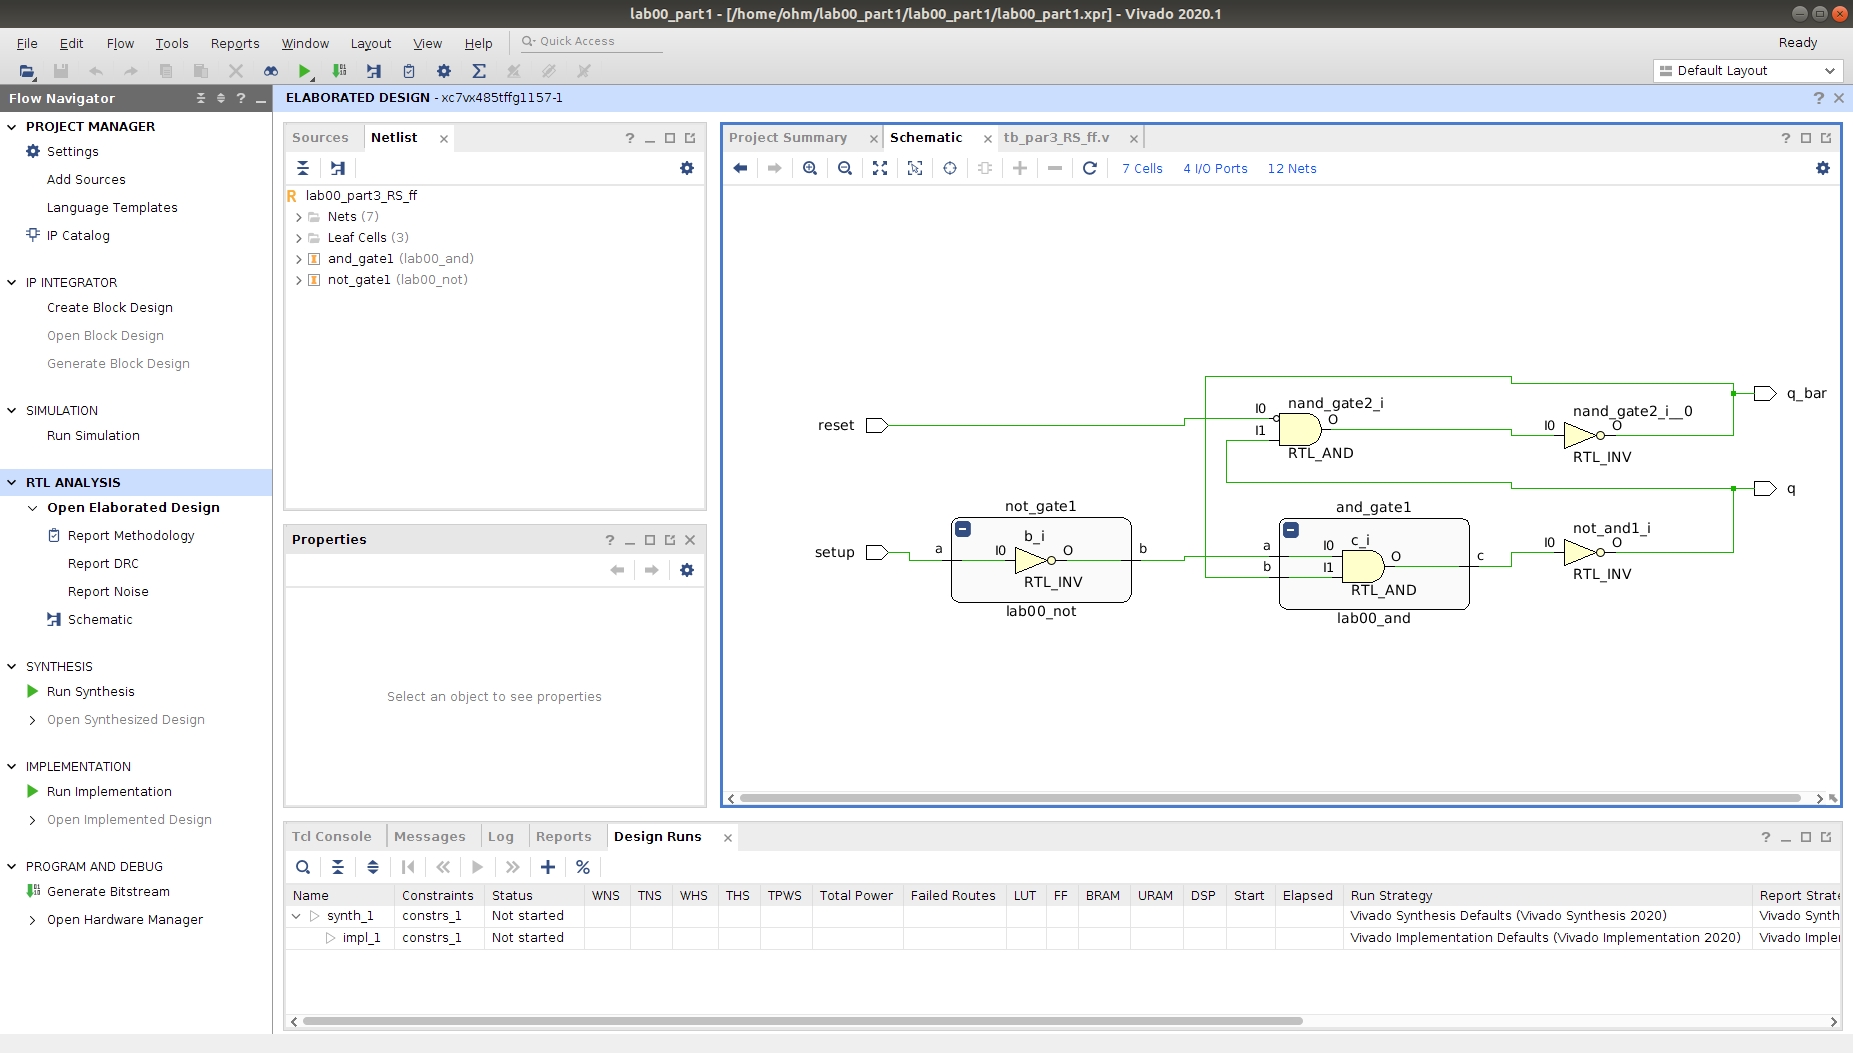1853x1053 pixels.
Task: Click Collapse All icon in Netlist panel
Action: pyautogui.click(x=303, y=168)
